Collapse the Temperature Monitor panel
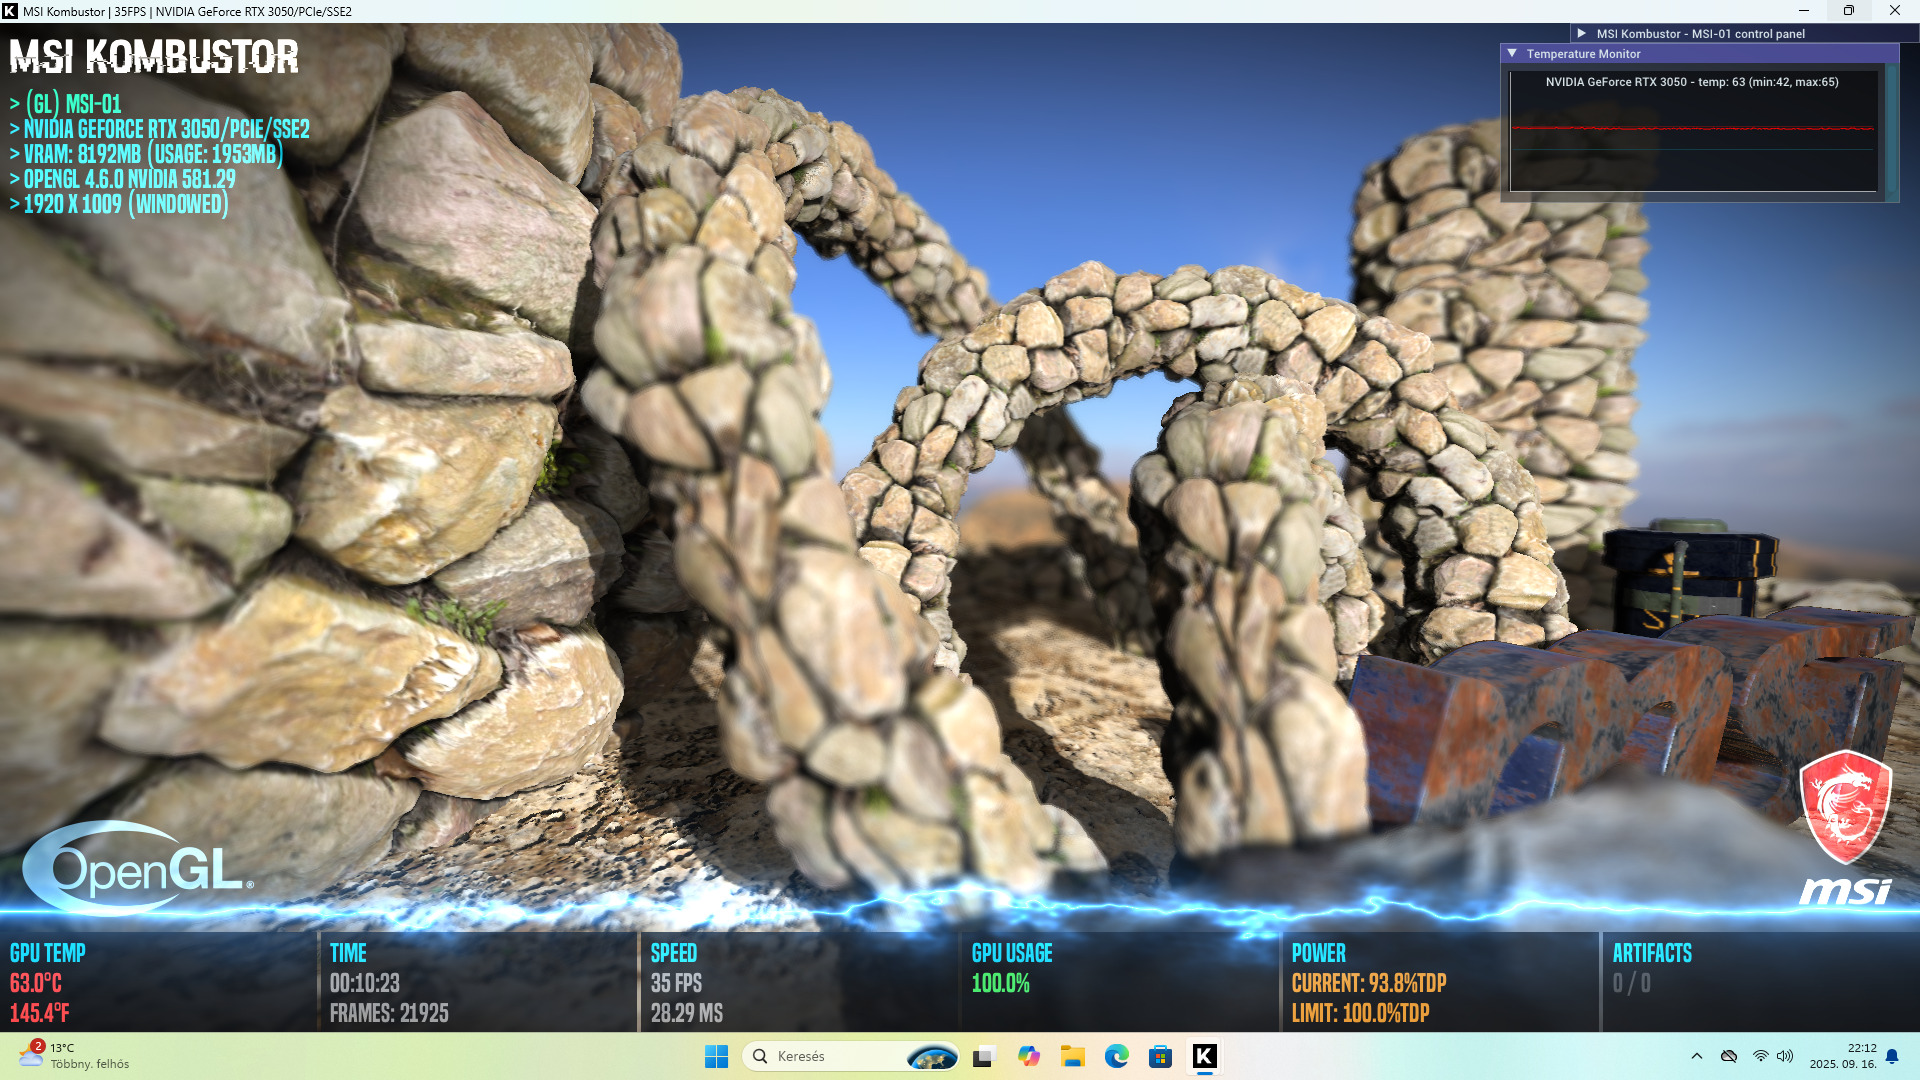Viewport: 1920px width, 1080px height. (1513, 54)
